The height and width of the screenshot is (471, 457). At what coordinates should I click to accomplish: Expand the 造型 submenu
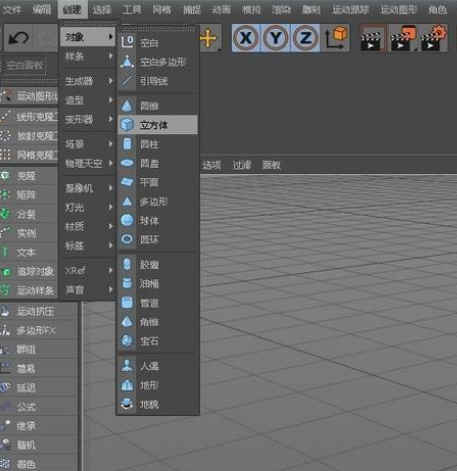point(87,100)
